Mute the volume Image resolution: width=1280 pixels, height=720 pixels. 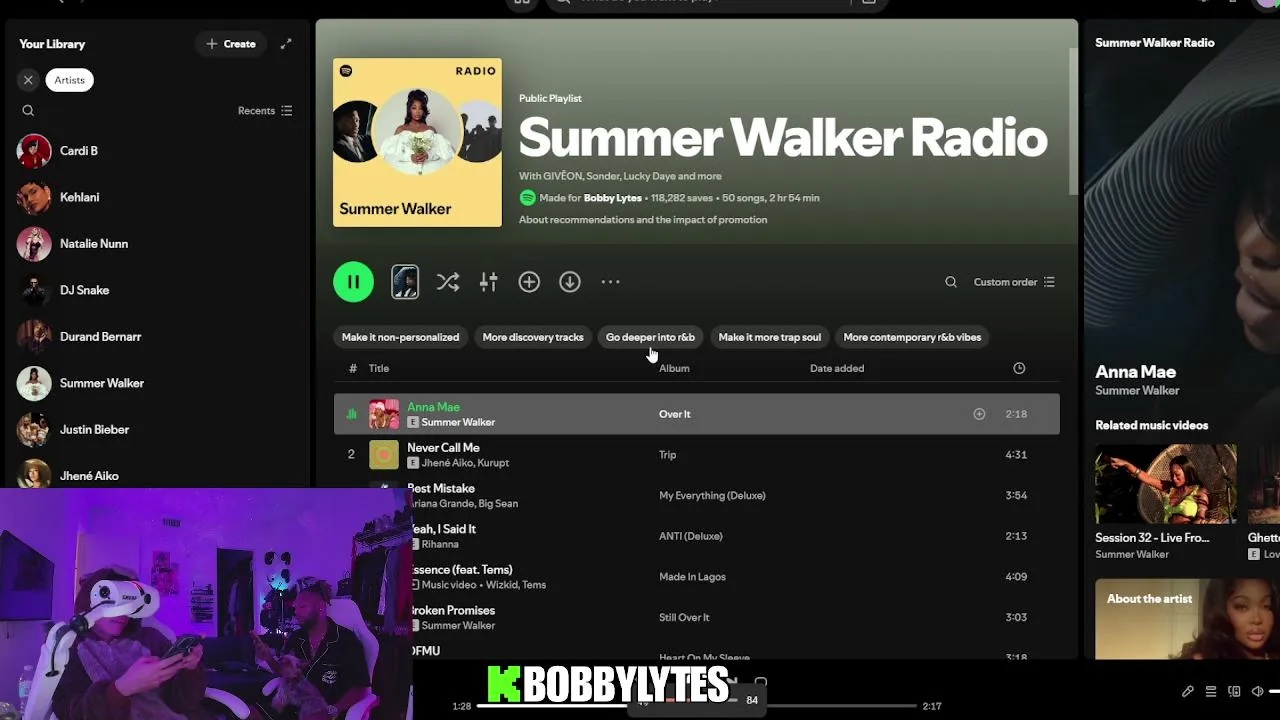pyautogui.click(x=1258, y=691)
